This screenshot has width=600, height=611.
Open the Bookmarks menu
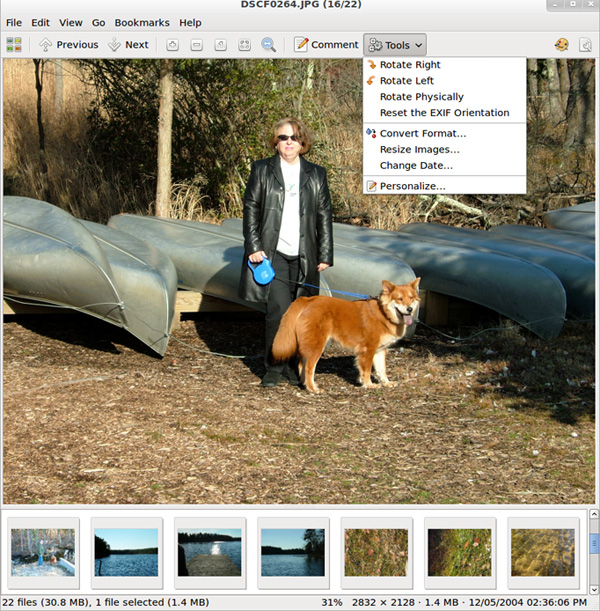click(142, 23)
